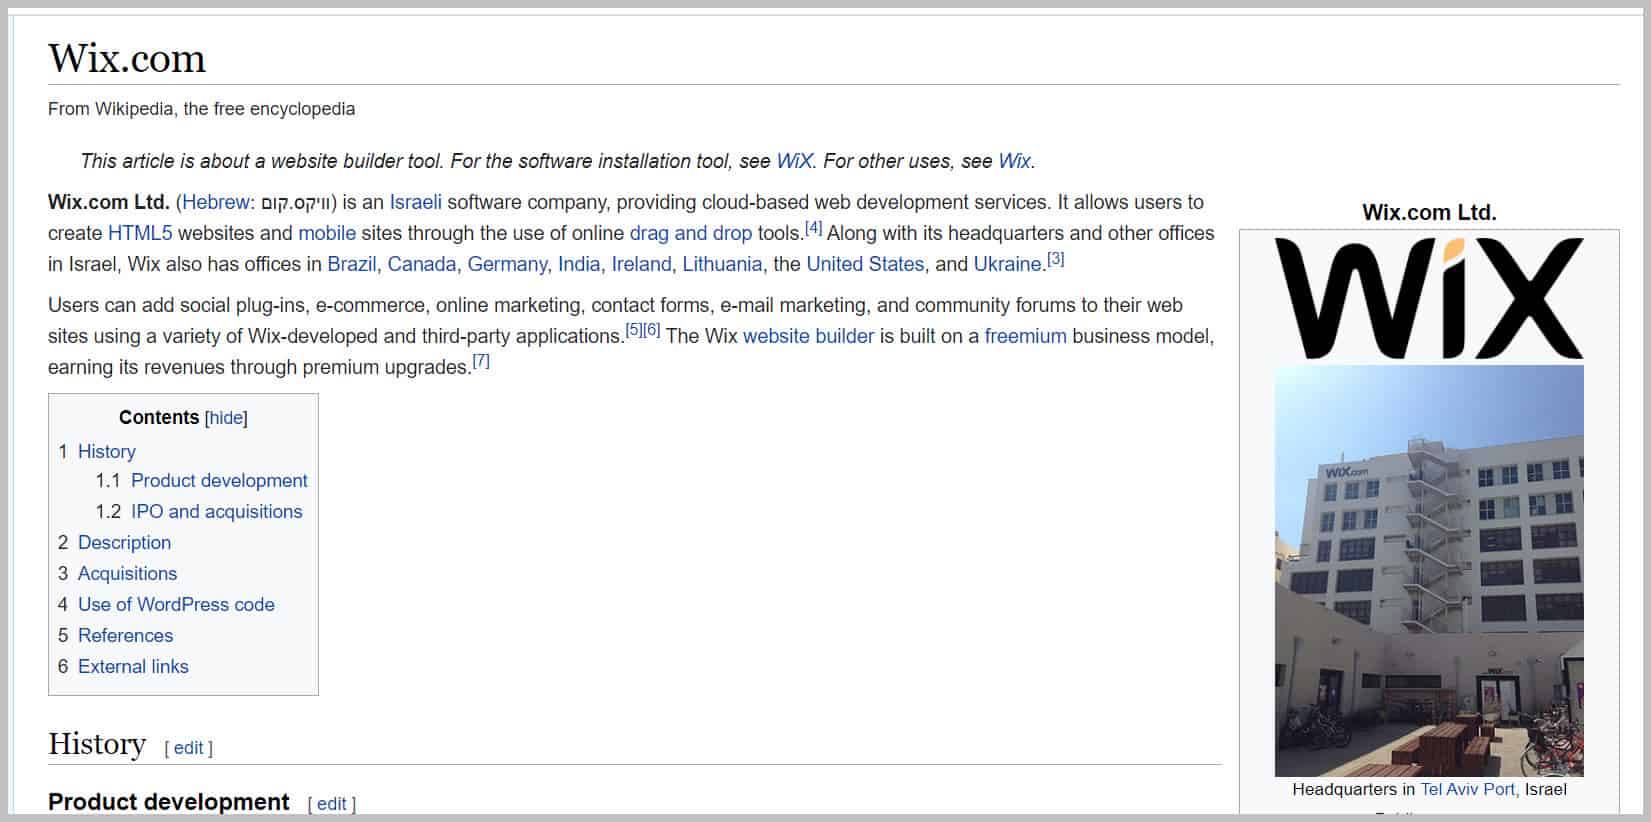
Task: Go to External links in contents
Action: click(x=133, y=666)
